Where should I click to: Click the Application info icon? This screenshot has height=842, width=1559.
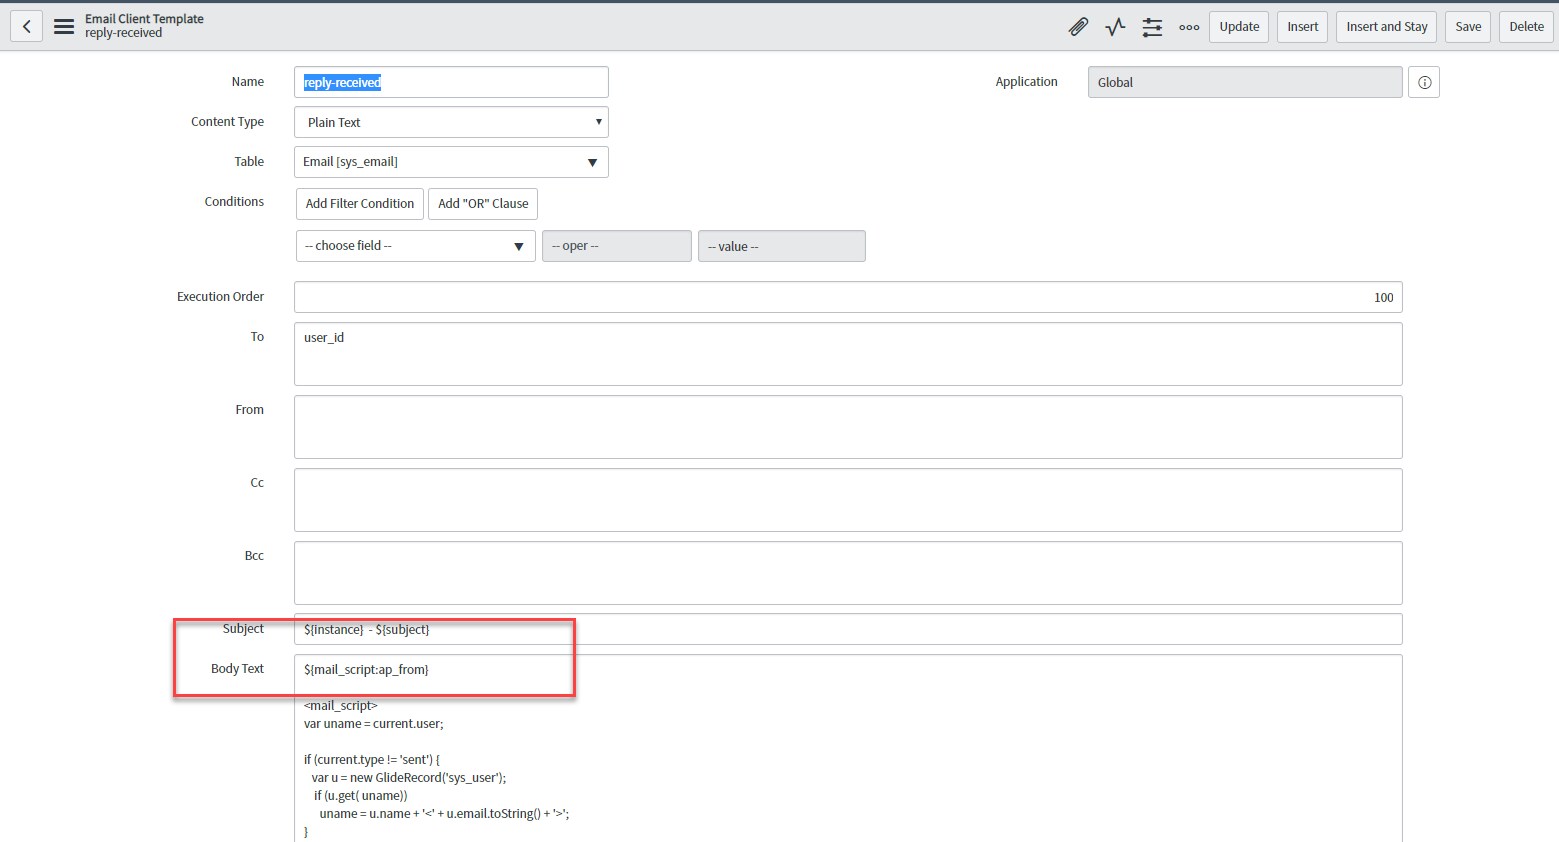[1424, 82]
